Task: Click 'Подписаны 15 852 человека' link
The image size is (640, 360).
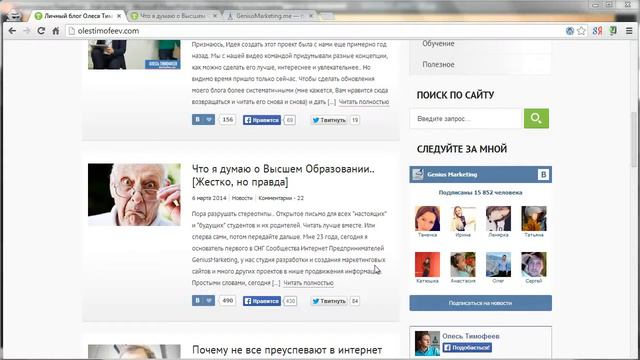Action: click(480, 193)
